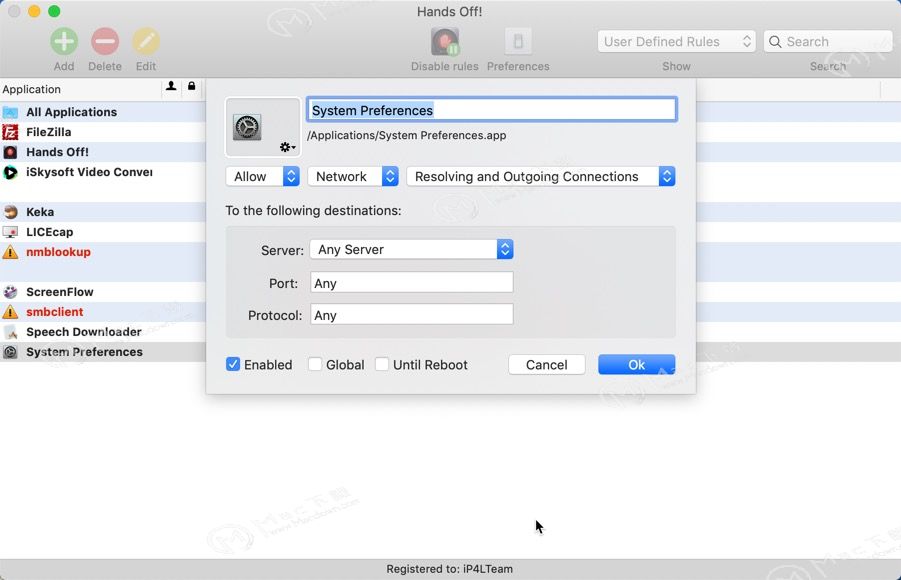Click the Registered to: iP4LTeam status text
The image size is (901, 580).
pyautogui.click(x=449, y=569)
